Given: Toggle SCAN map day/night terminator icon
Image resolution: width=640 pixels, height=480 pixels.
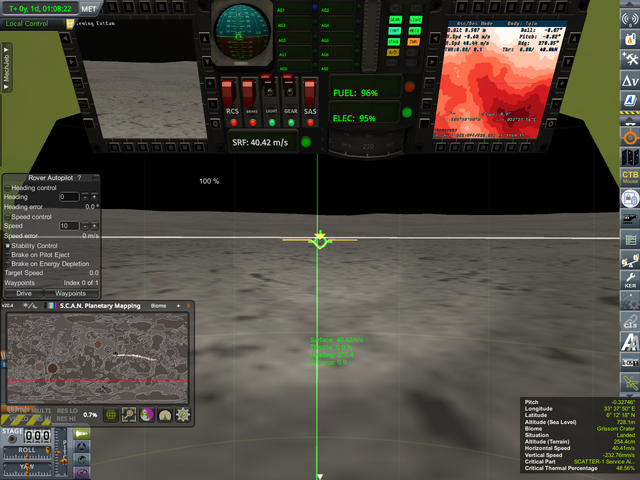Looking at the screenshot, I should 30,305.
